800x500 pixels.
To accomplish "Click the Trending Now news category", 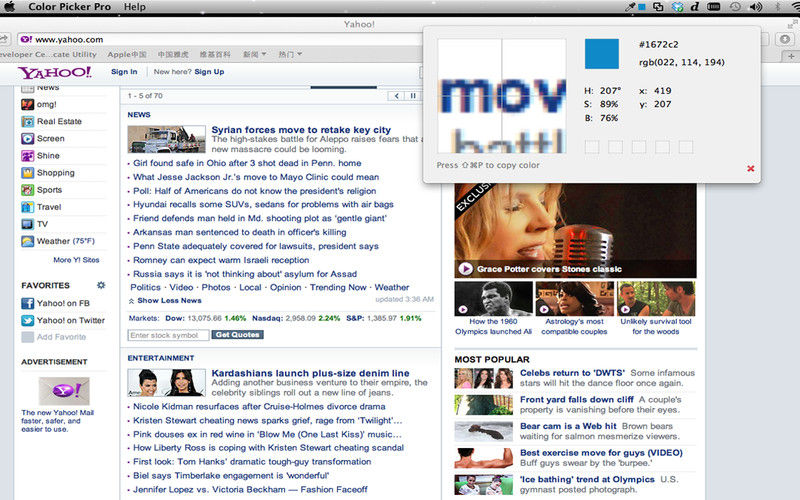I will 338,287.
